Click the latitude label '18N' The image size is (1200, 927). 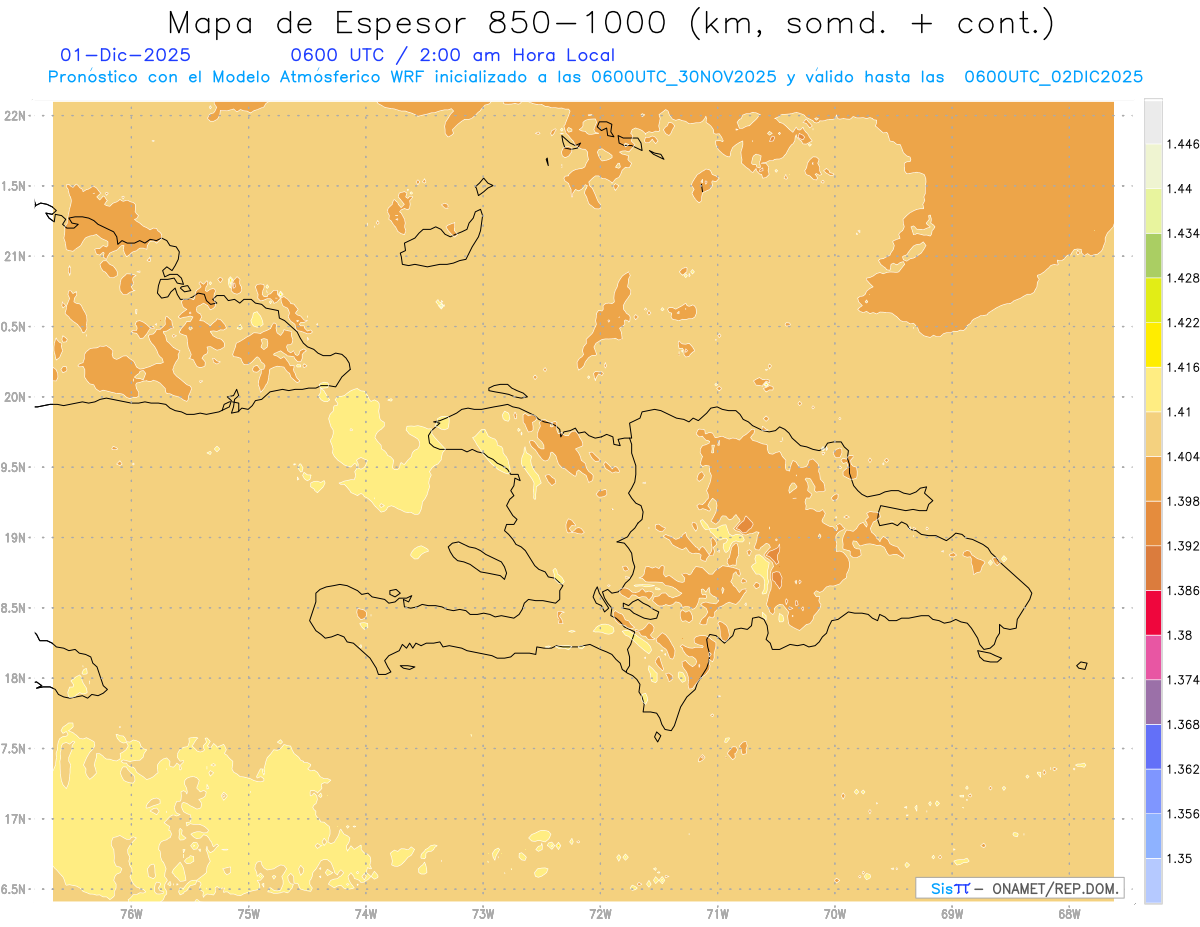(15, 678)
